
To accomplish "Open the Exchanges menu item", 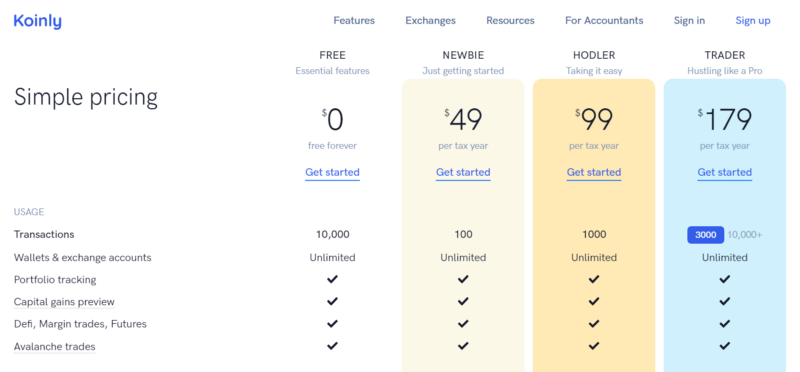I will pos(431,20).
